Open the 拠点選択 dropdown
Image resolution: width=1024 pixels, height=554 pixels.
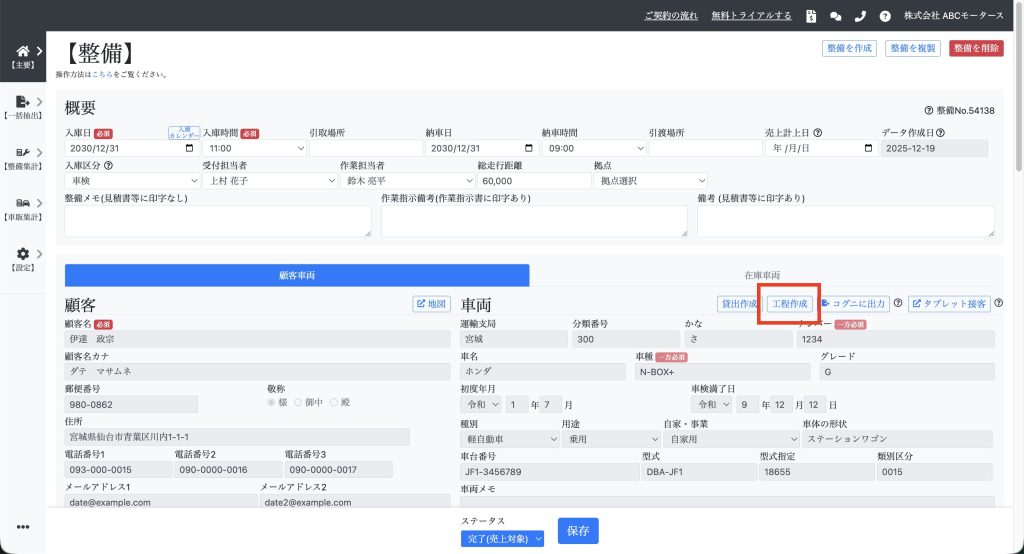[x=650, y=181]
